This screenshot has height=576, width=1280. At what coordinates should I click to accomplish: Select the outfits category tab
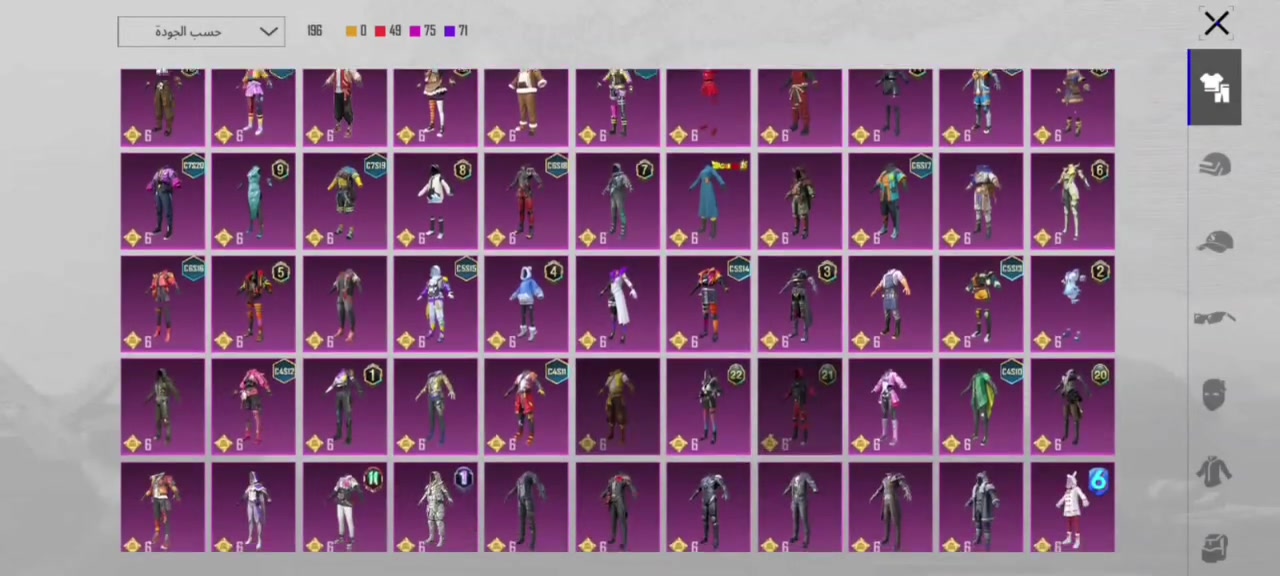coord(1215,88)
